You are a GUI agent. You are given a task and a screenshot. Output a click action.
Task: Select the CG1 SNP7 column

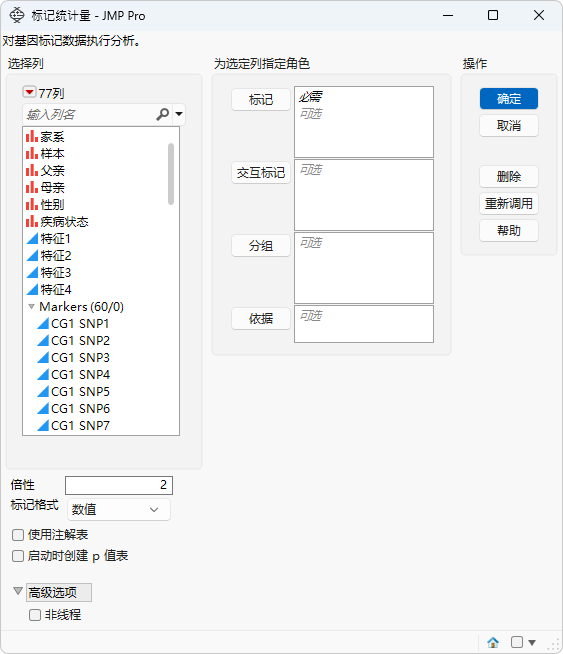click(x=73, y=425)
